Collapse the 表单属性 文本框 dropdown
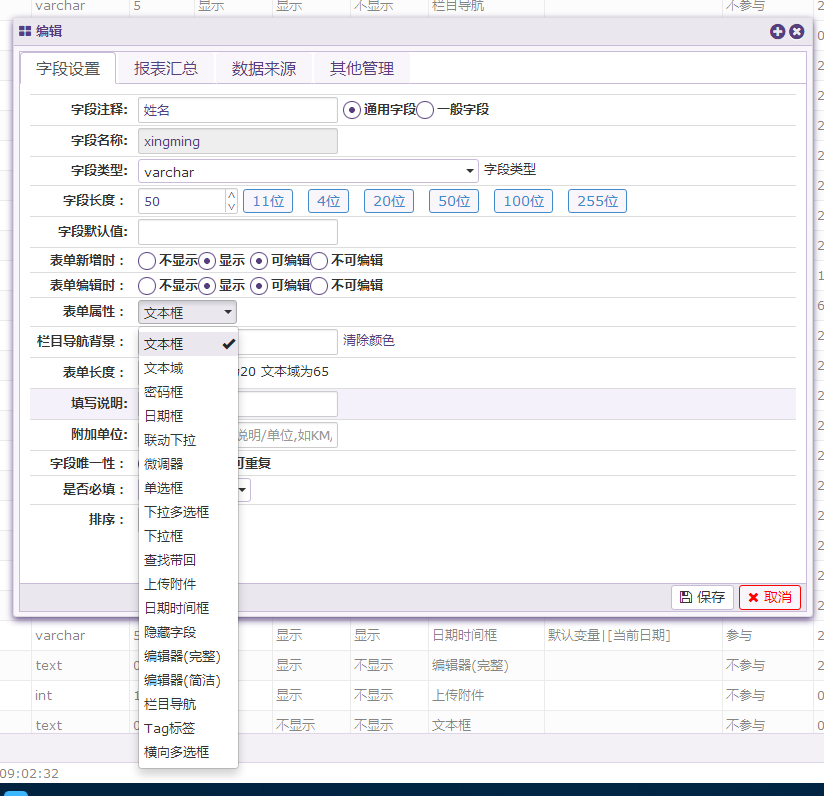Viewport: 824px width, 796px height. (188, 313)
